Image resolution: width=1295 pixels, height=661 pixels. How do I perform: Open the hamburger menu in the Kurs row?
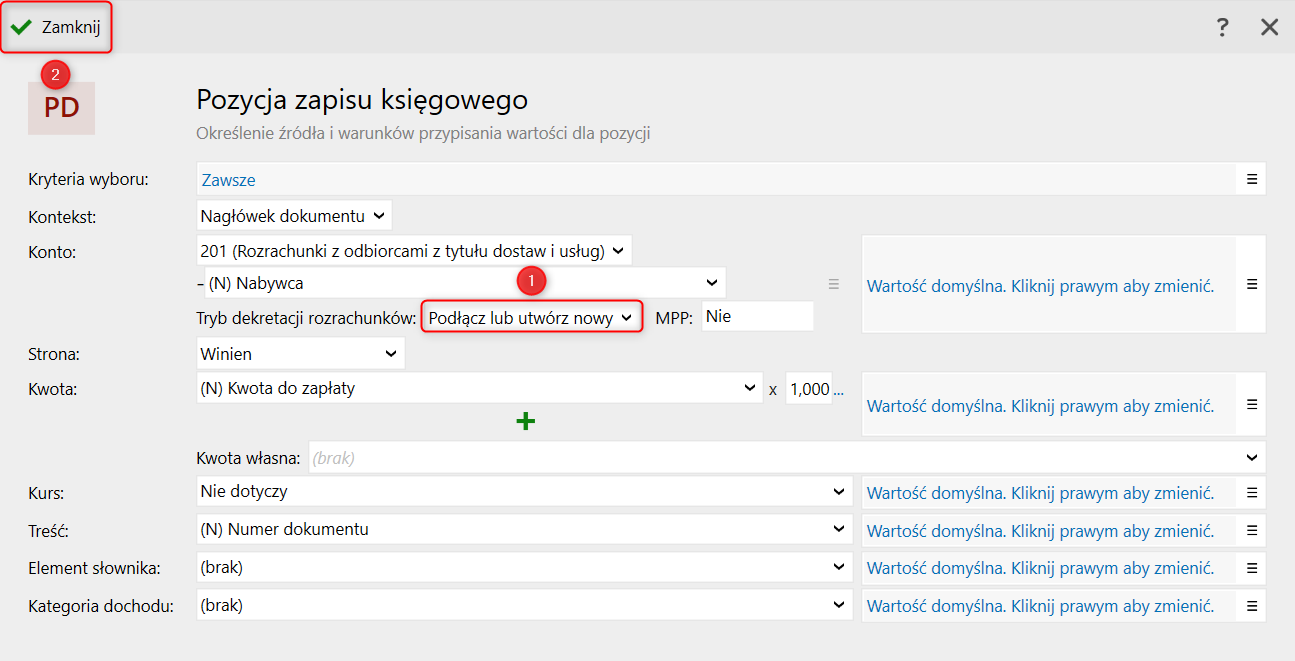click(1251, 492)
